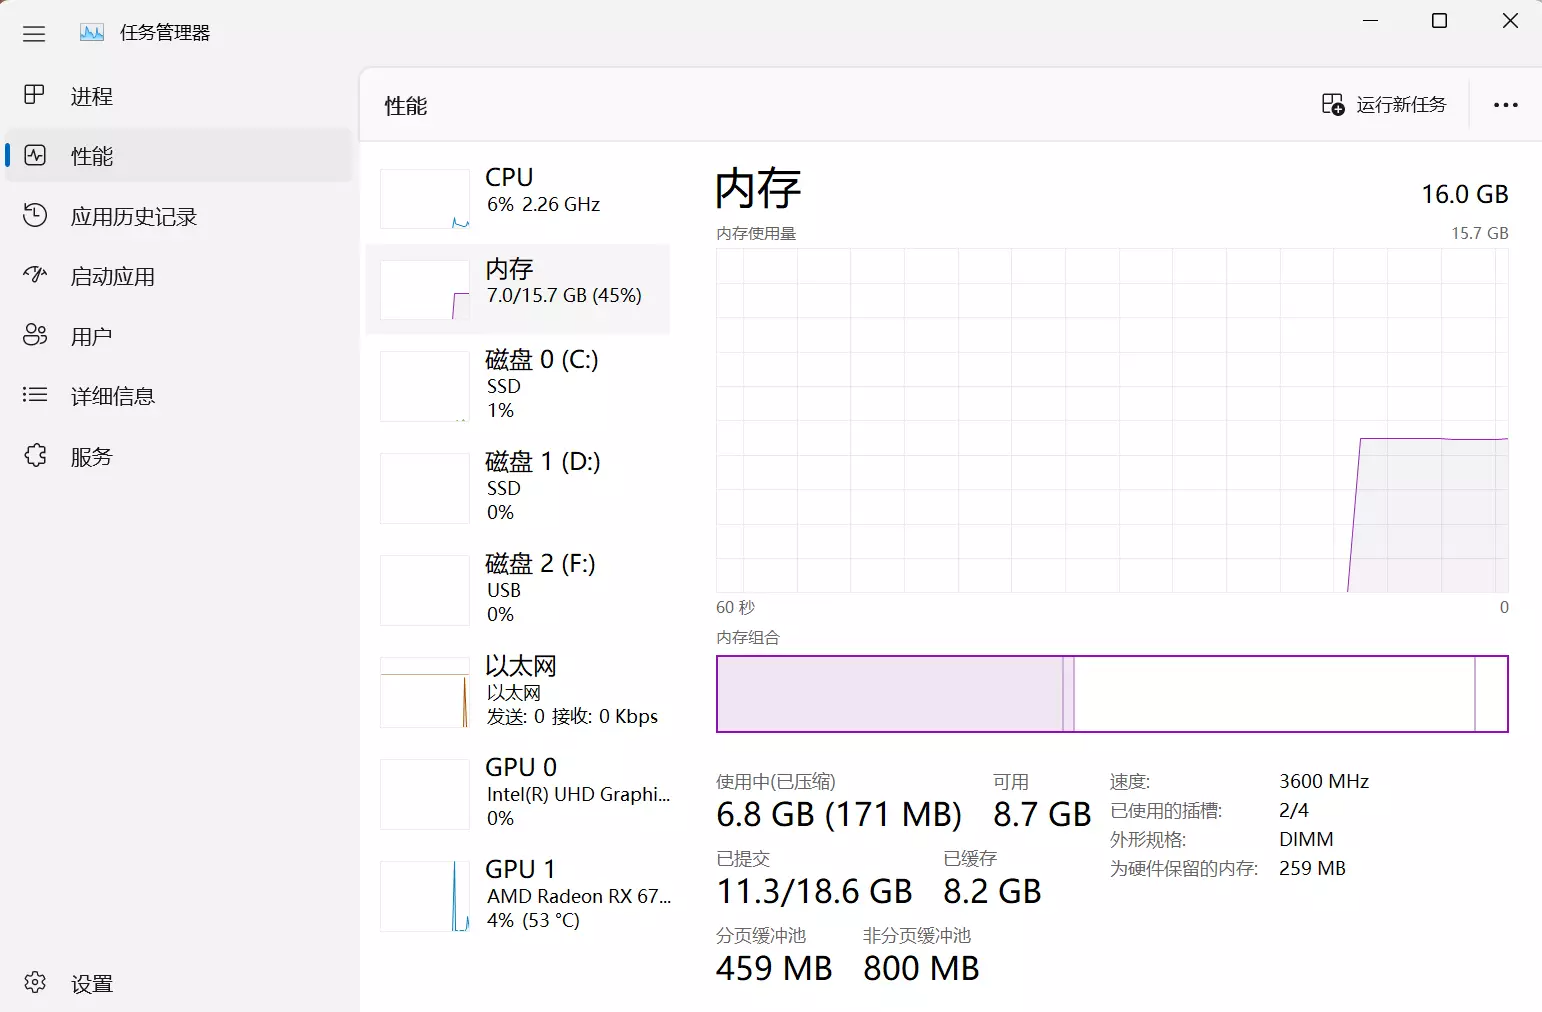Open the hamburger navigation menu

coord(33,33)
